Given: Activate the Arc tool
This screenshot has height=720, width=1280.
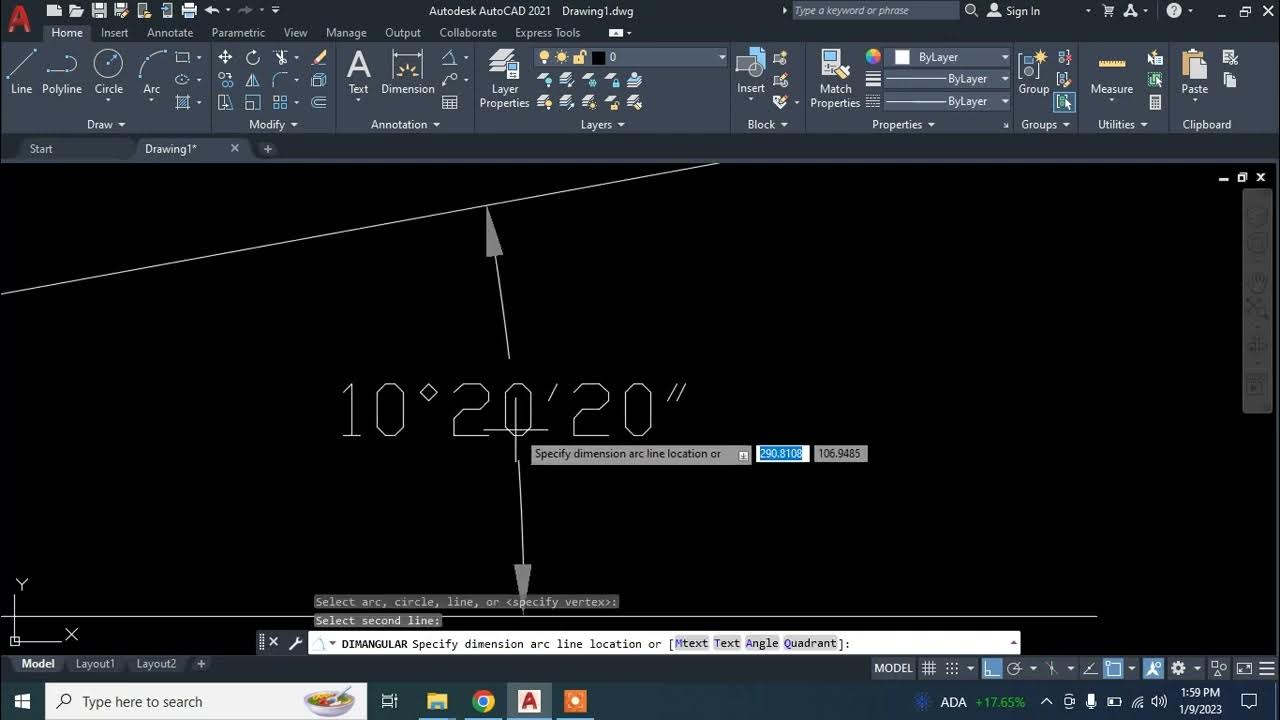Looking at the screenshot, I should pos(152,72).
